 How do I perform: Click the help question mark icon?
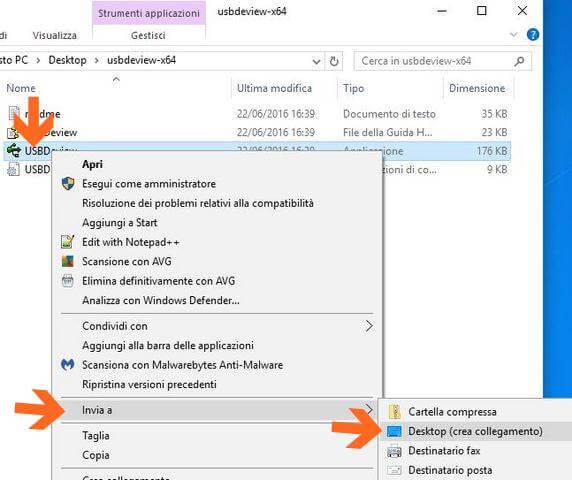[533, 35]
